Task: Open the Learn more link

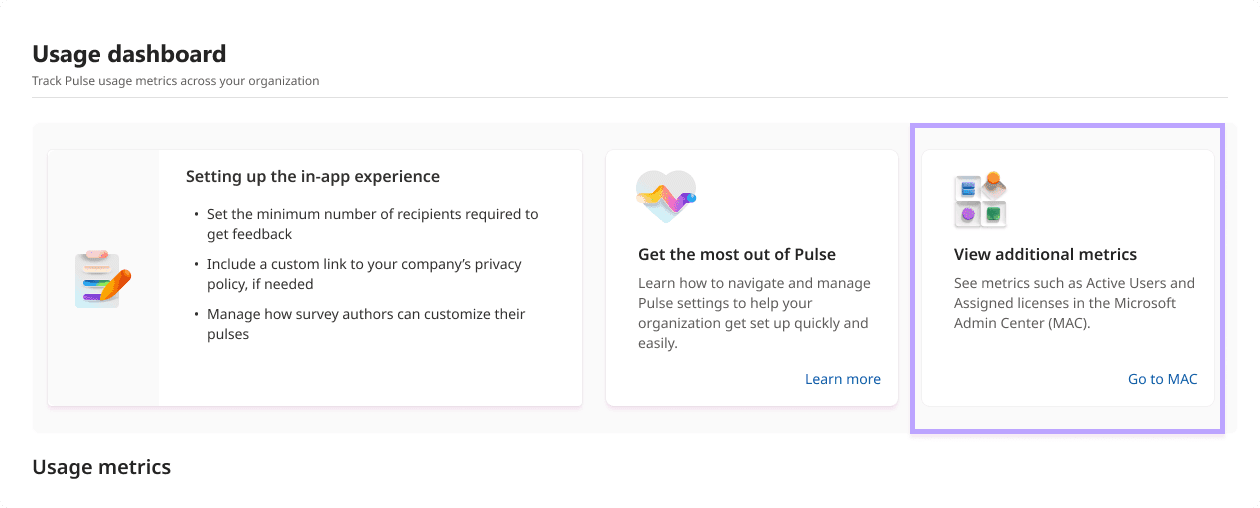Action: pyautogui.click(x=842, y=379)
